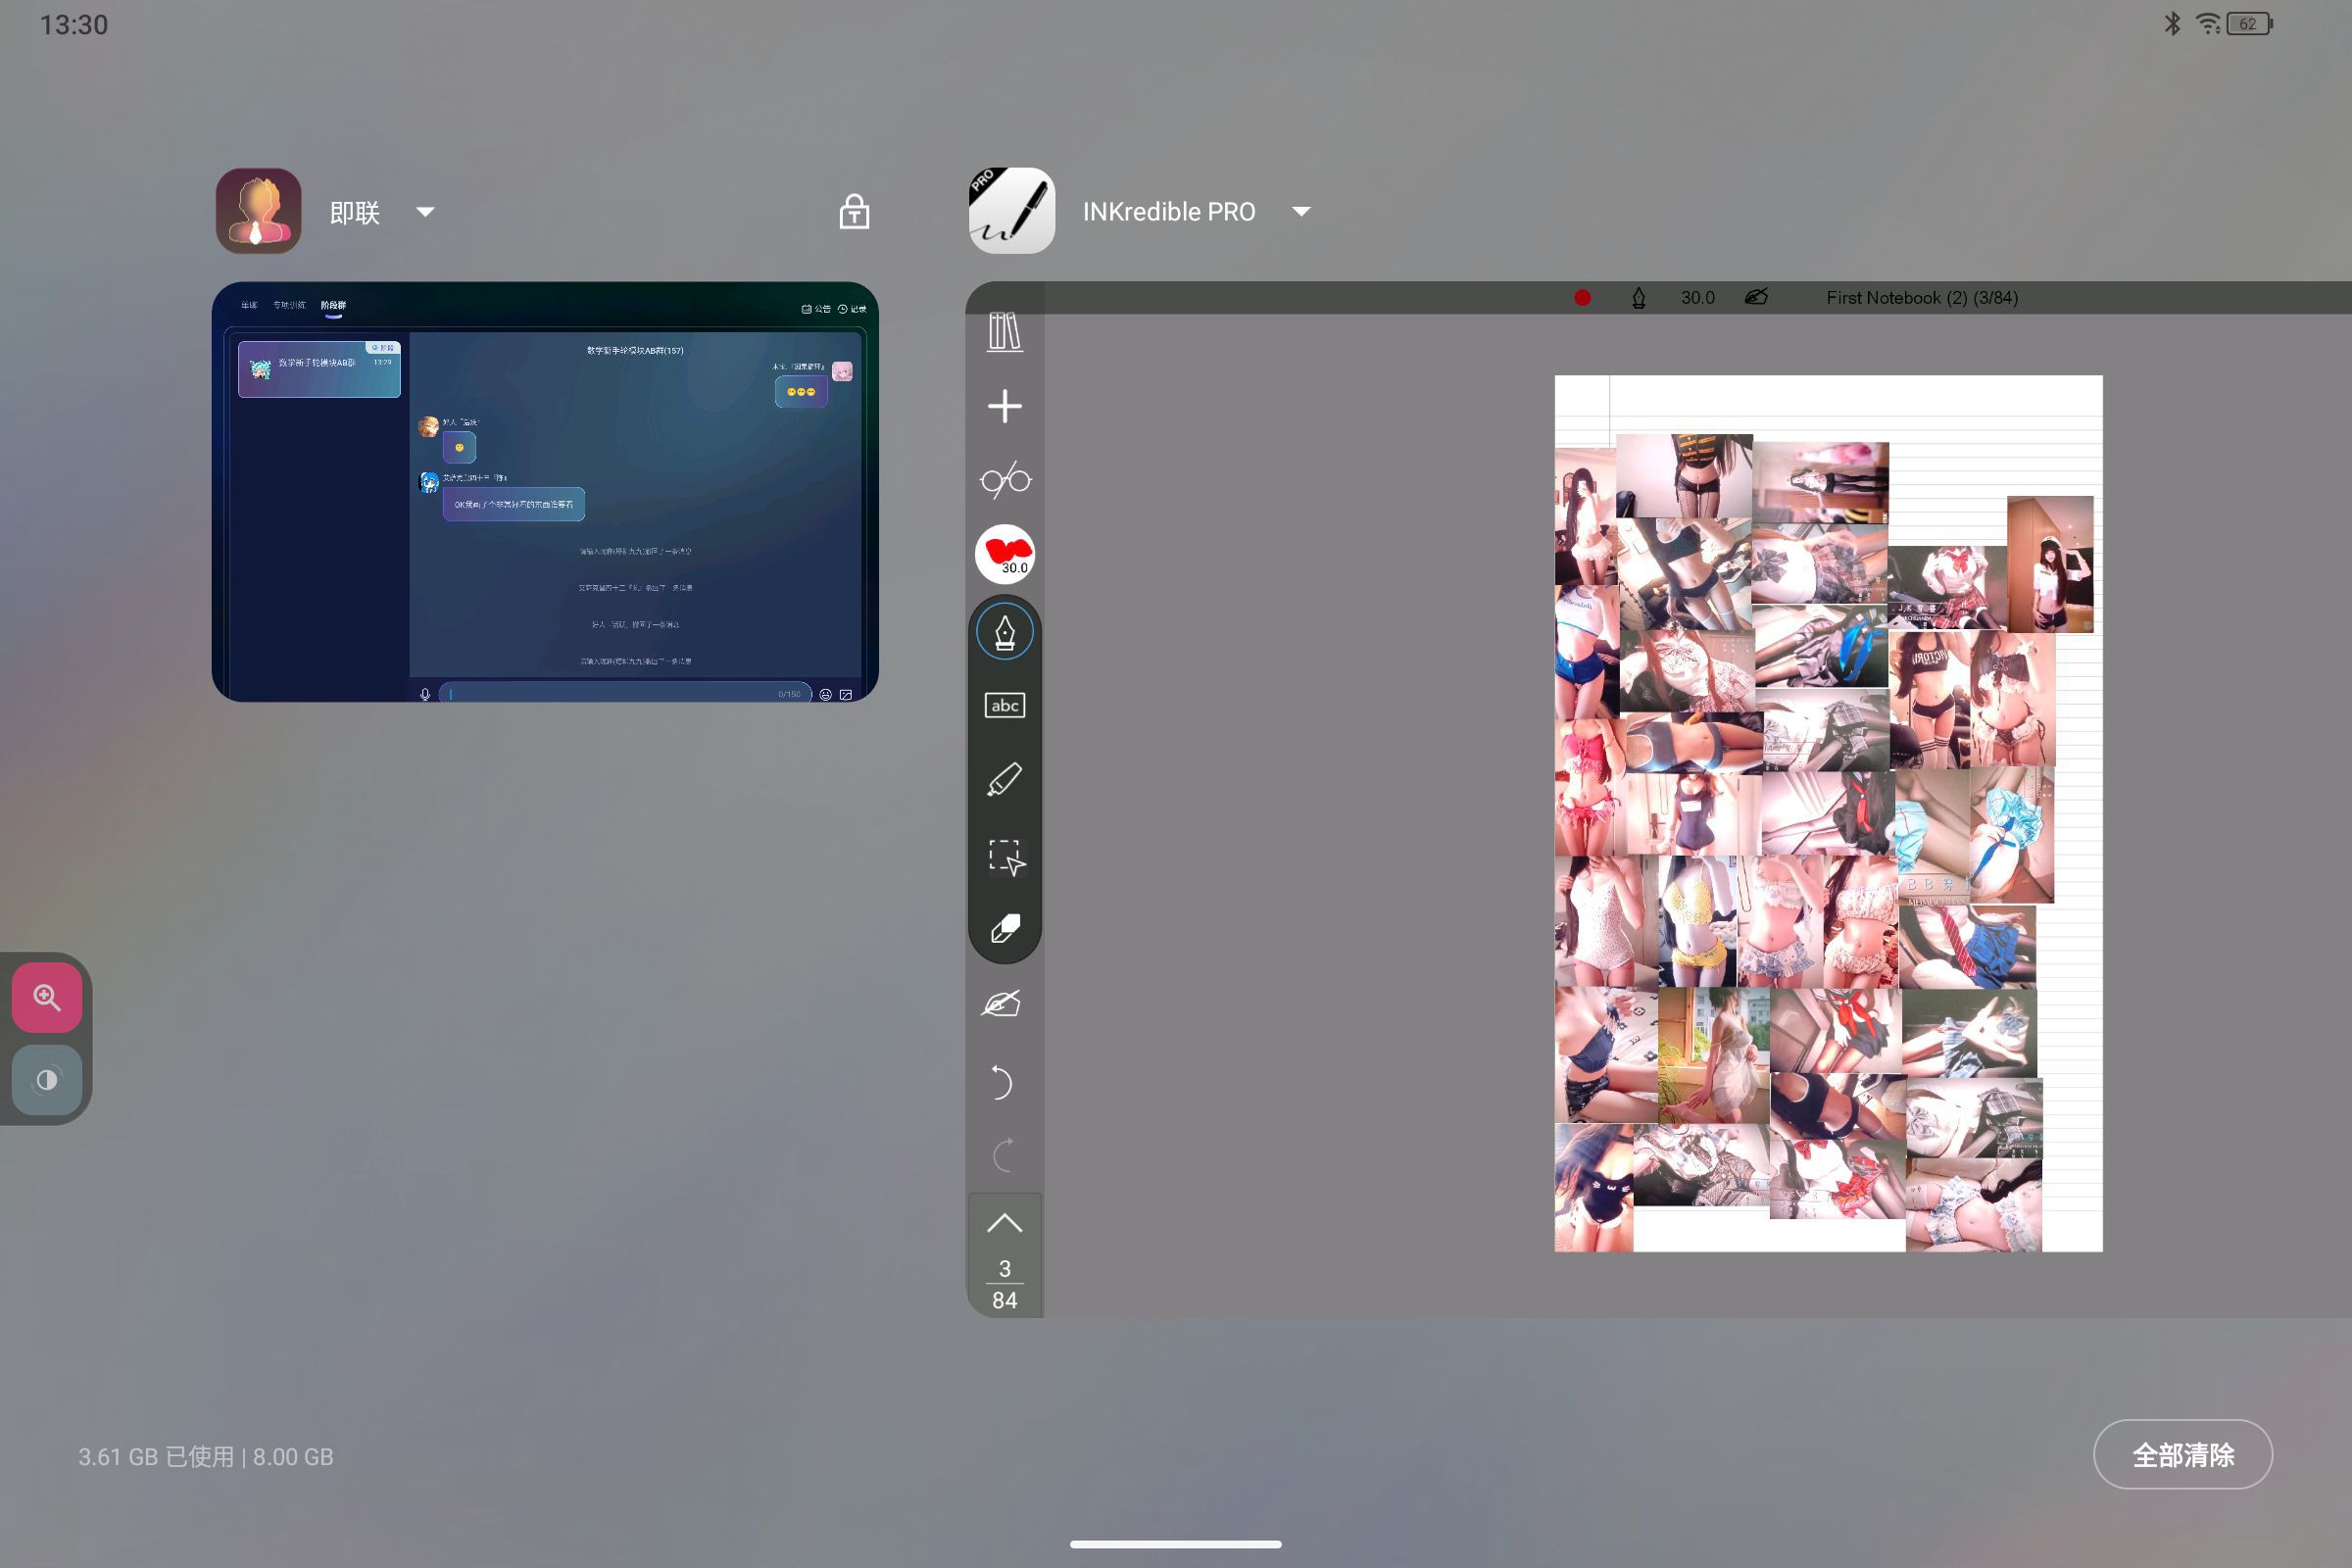Click the undo arrow

1002,1082
